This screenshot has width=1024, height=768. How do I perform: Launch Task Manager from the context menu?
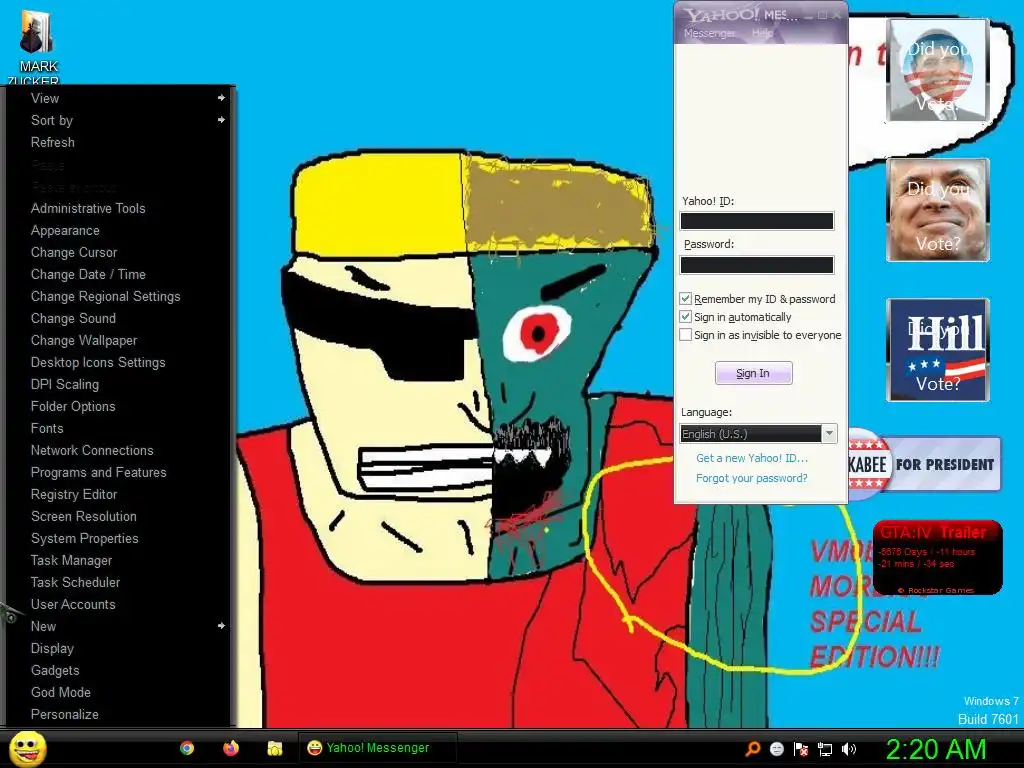point(119,560)
